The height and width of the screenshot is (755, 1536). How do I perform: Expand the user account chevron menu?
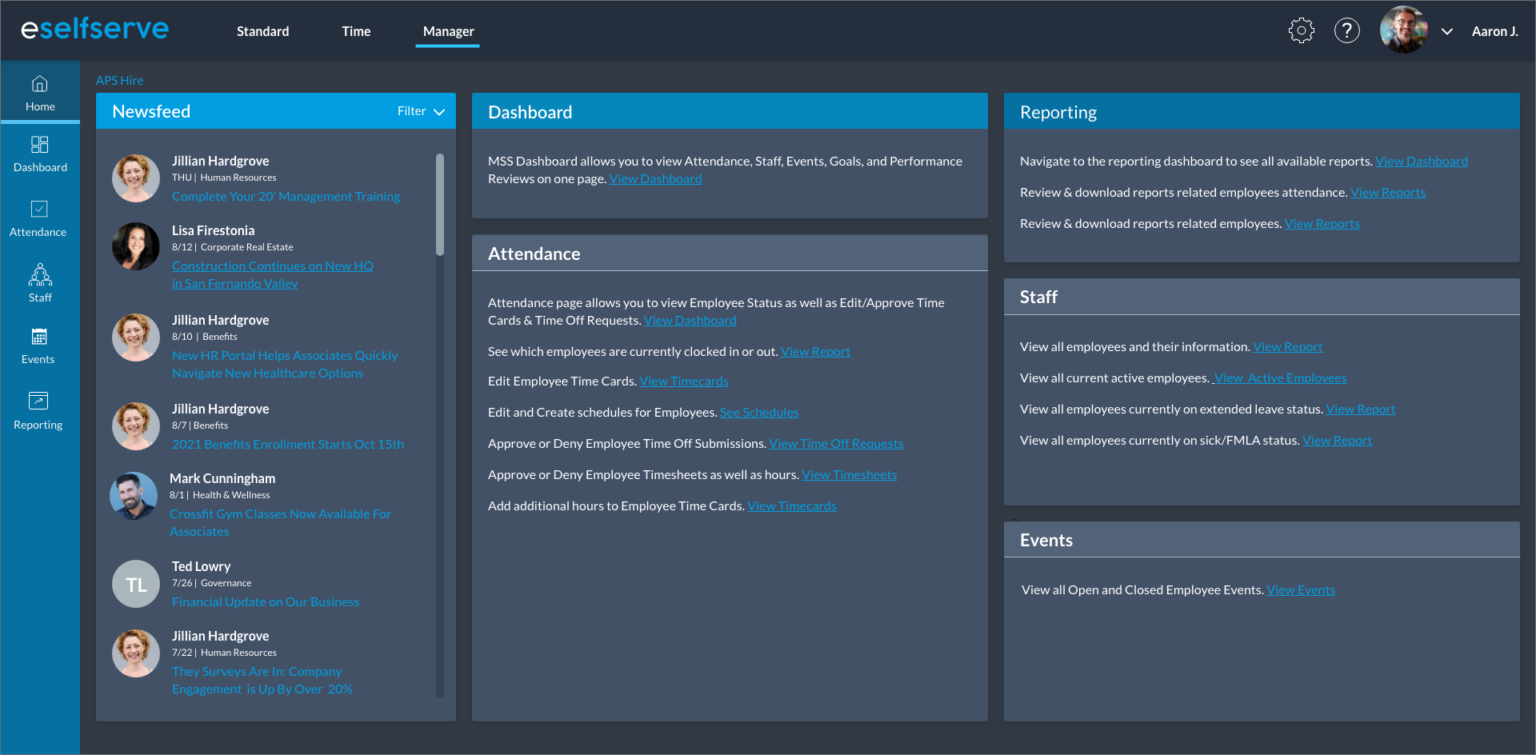click(x=1446, y=32)
